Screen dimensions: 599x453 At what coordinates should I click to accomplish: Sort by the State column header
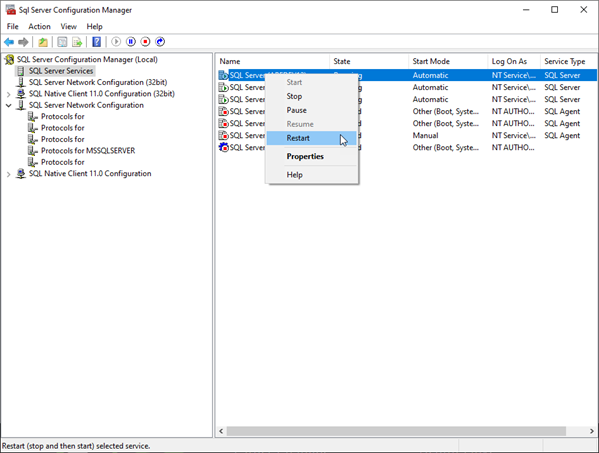pos(369,61)
